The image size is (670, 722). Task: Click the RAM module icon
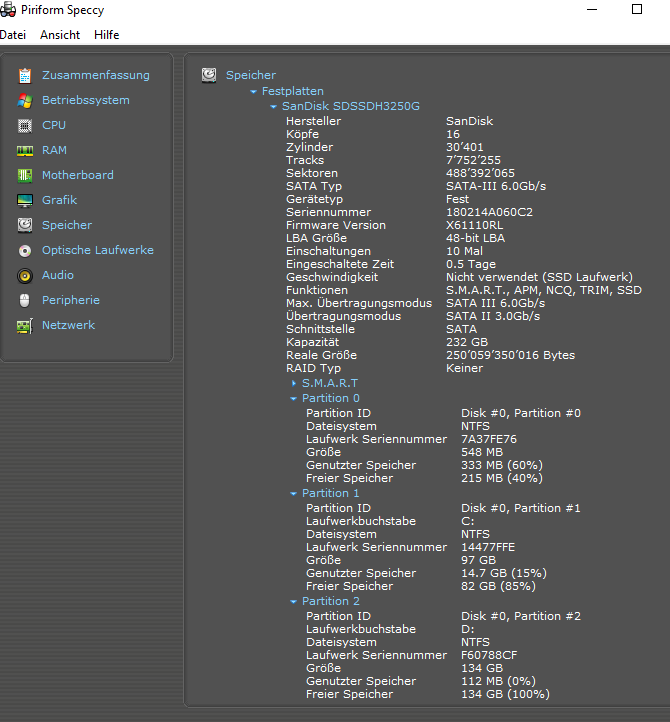click(x=25, y=151)
